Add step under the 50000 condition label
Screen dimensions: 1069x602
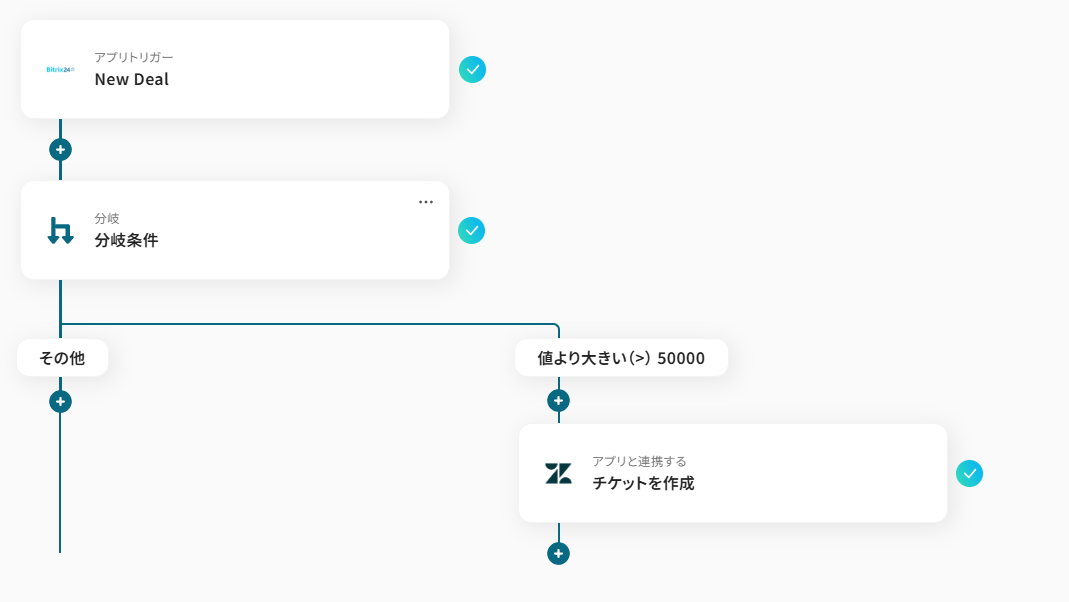pos(558,401)
